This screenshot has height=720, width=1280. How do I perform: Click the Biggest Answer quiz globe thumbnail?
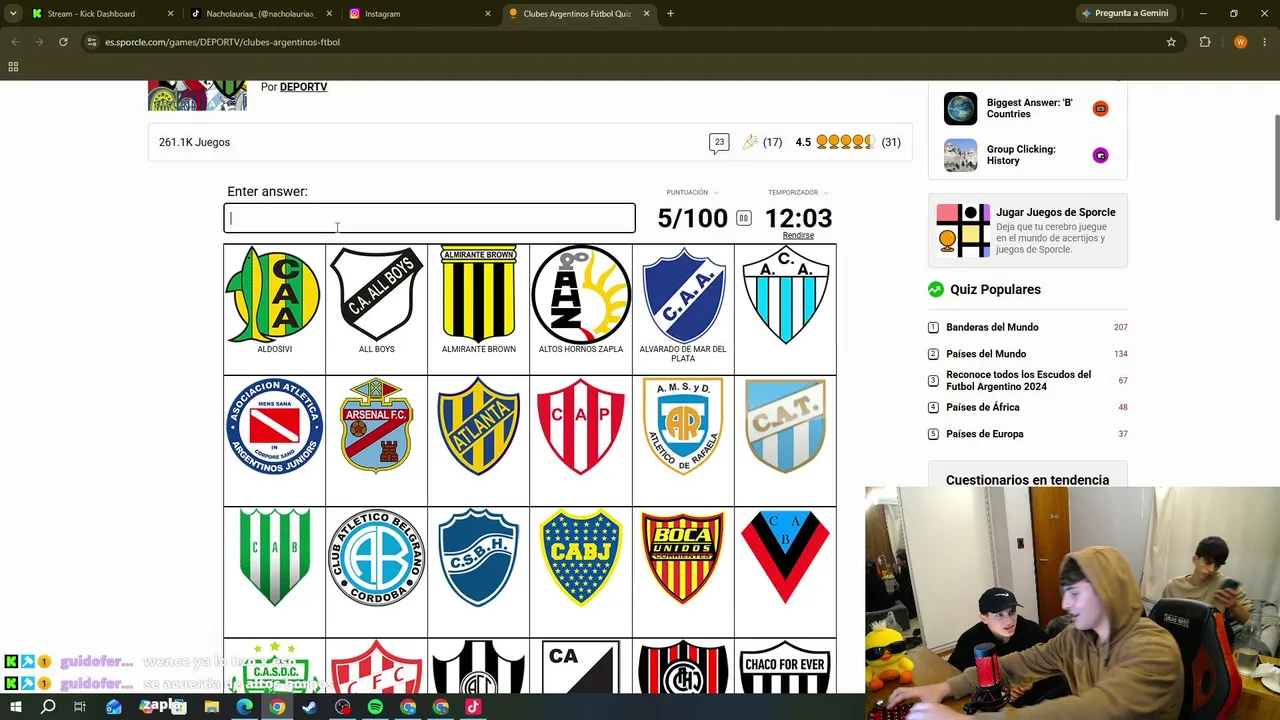click(961, 108)
